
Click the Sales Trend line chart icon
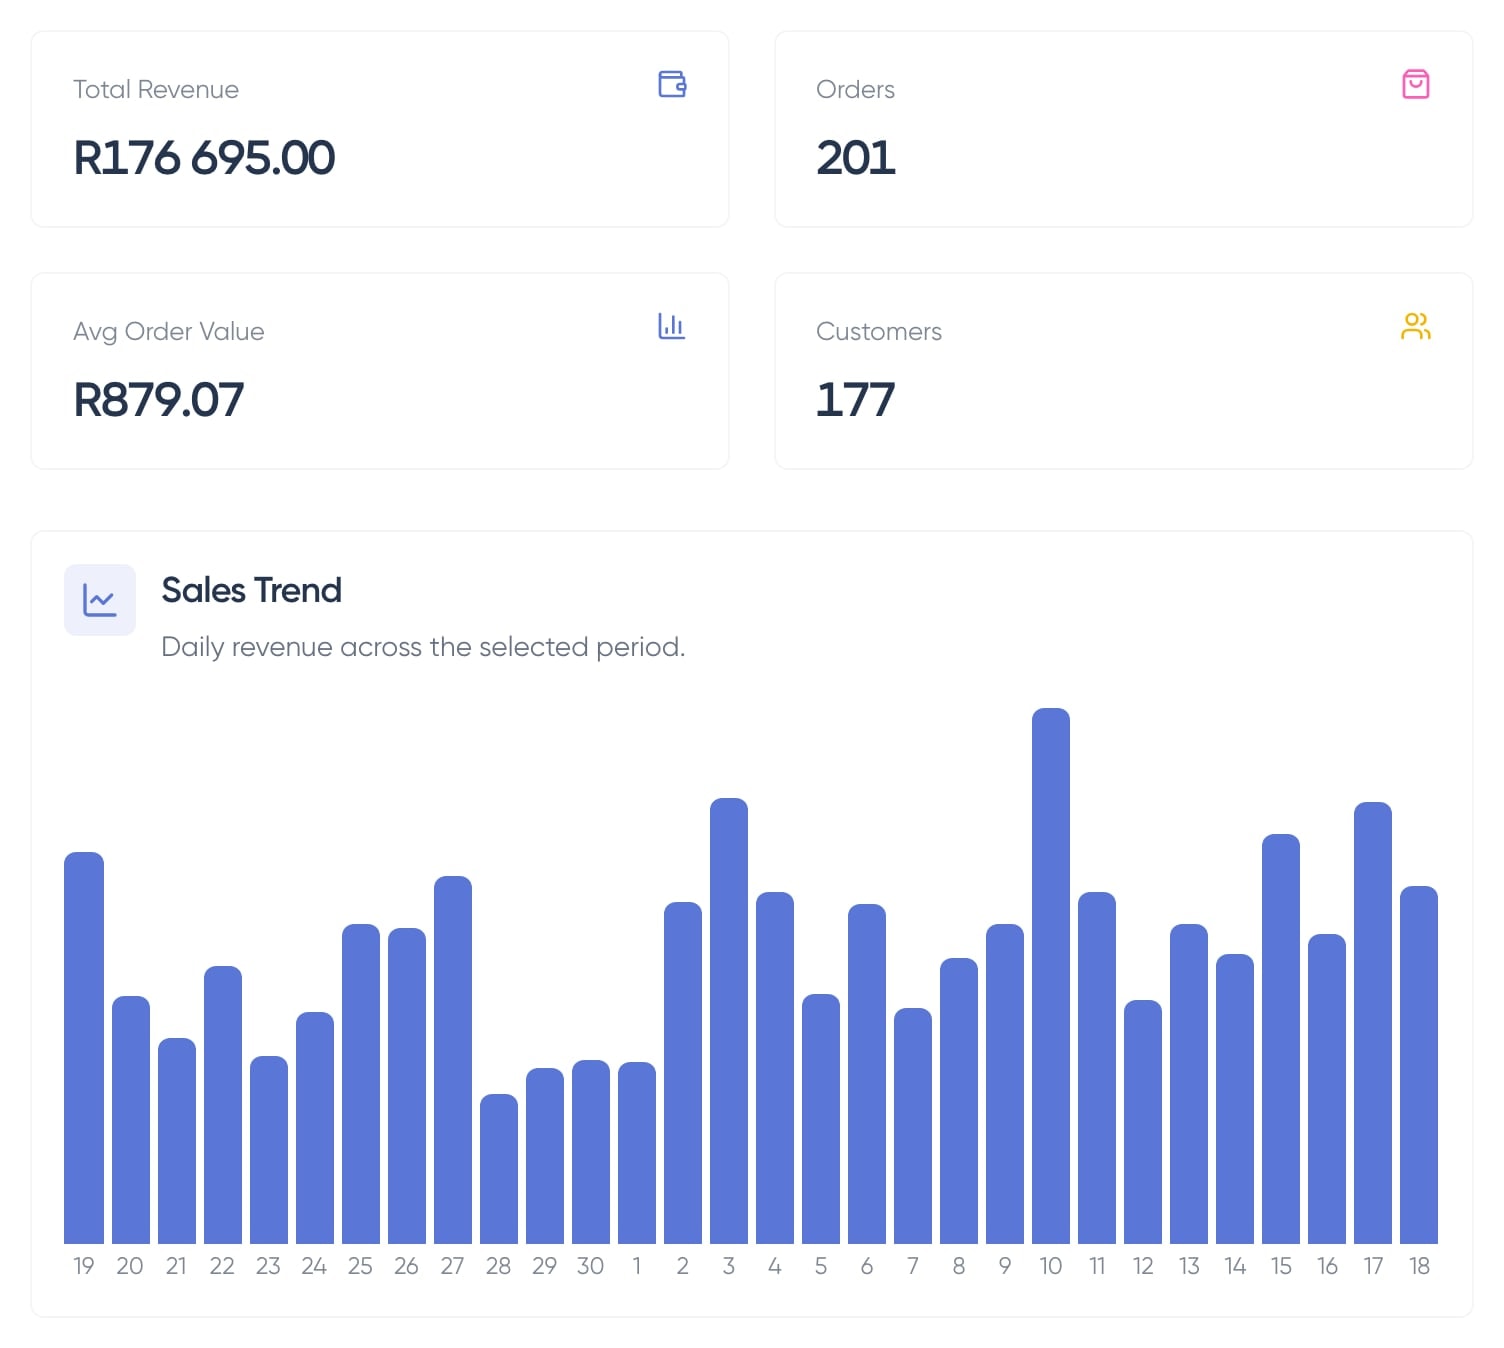click(x=100, y=600)
